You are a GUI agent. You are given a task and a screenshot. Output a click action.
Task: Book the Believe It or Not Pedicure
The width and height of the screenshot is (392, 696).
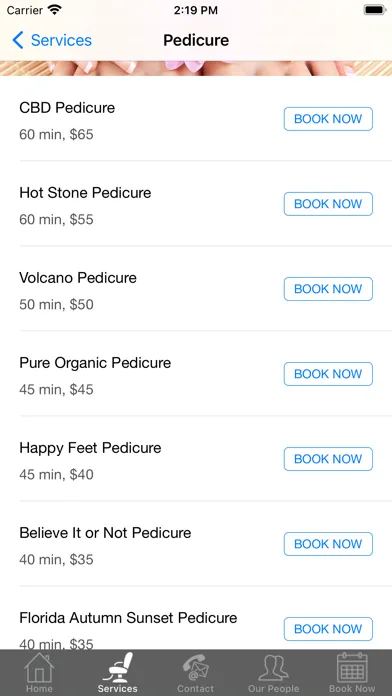tap(328, 544)
